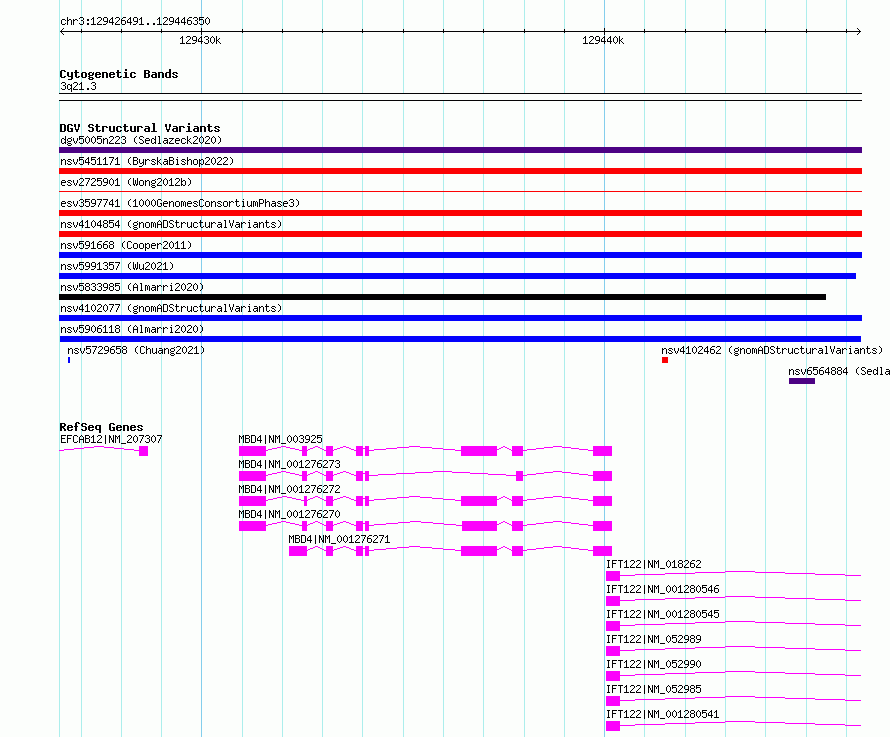
Task: Click the MBD4|NM_003925 transcript label
Action: [280, 439]
